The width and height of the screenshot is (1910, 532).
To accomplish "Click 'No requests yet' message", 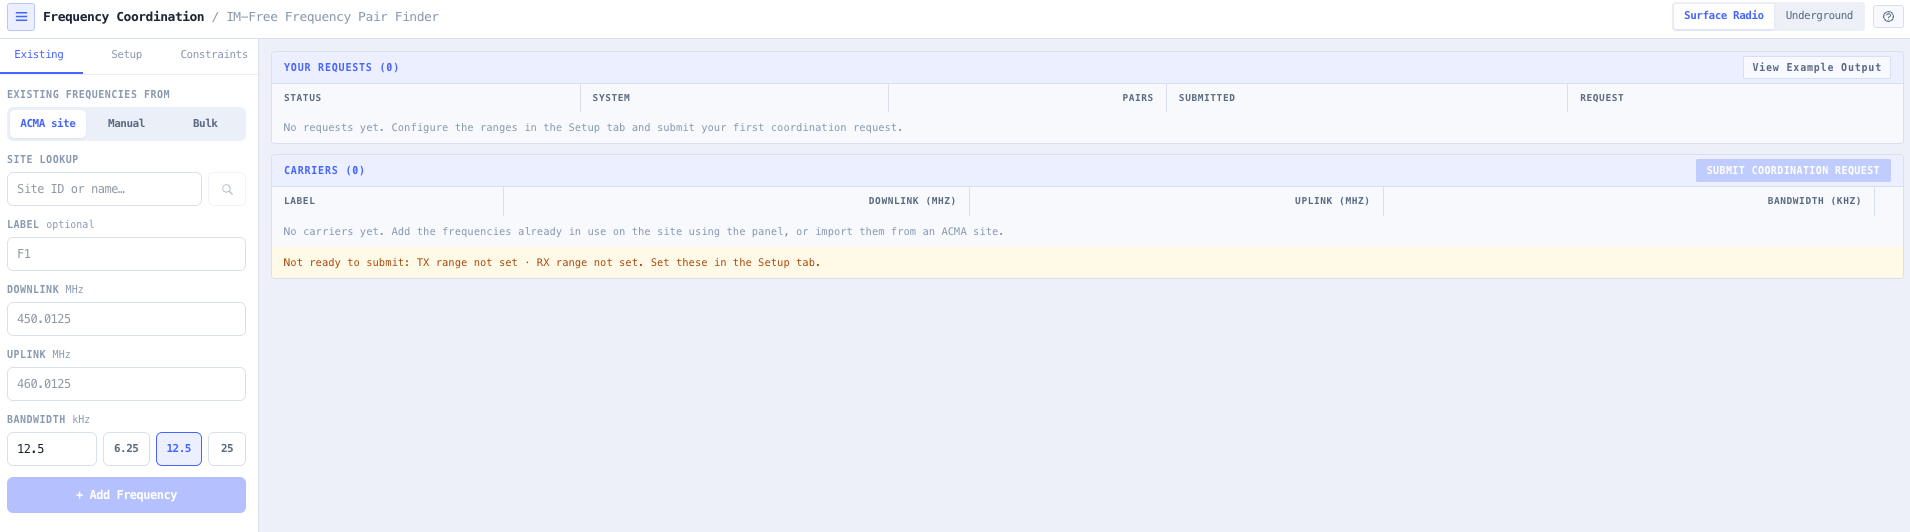I will (x=593, y=128).
